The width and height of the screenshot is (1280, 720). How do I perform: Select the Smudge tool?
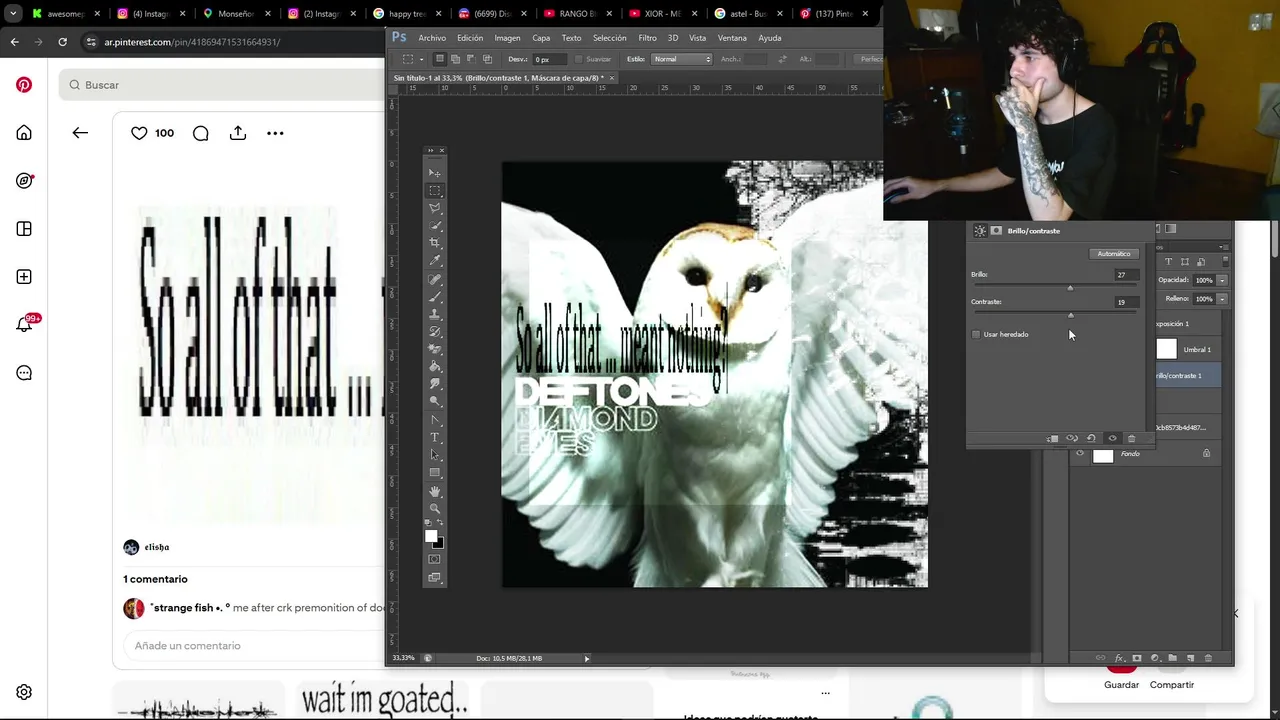click(434, 384)
